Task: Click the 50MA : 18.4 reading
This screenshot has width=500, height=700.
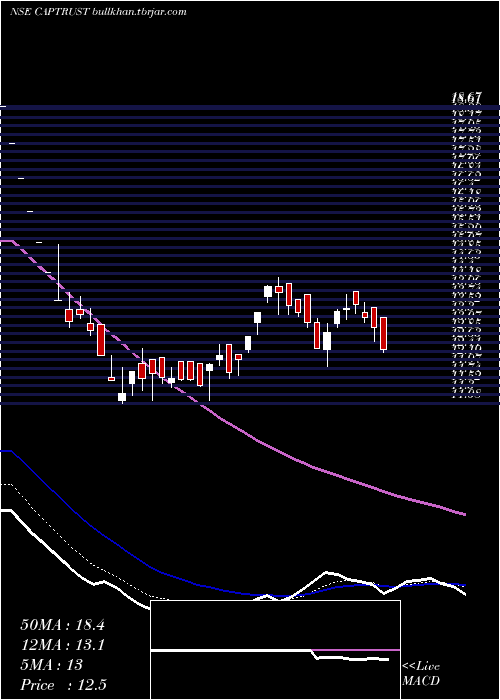Action: click(x=62, y=625)
